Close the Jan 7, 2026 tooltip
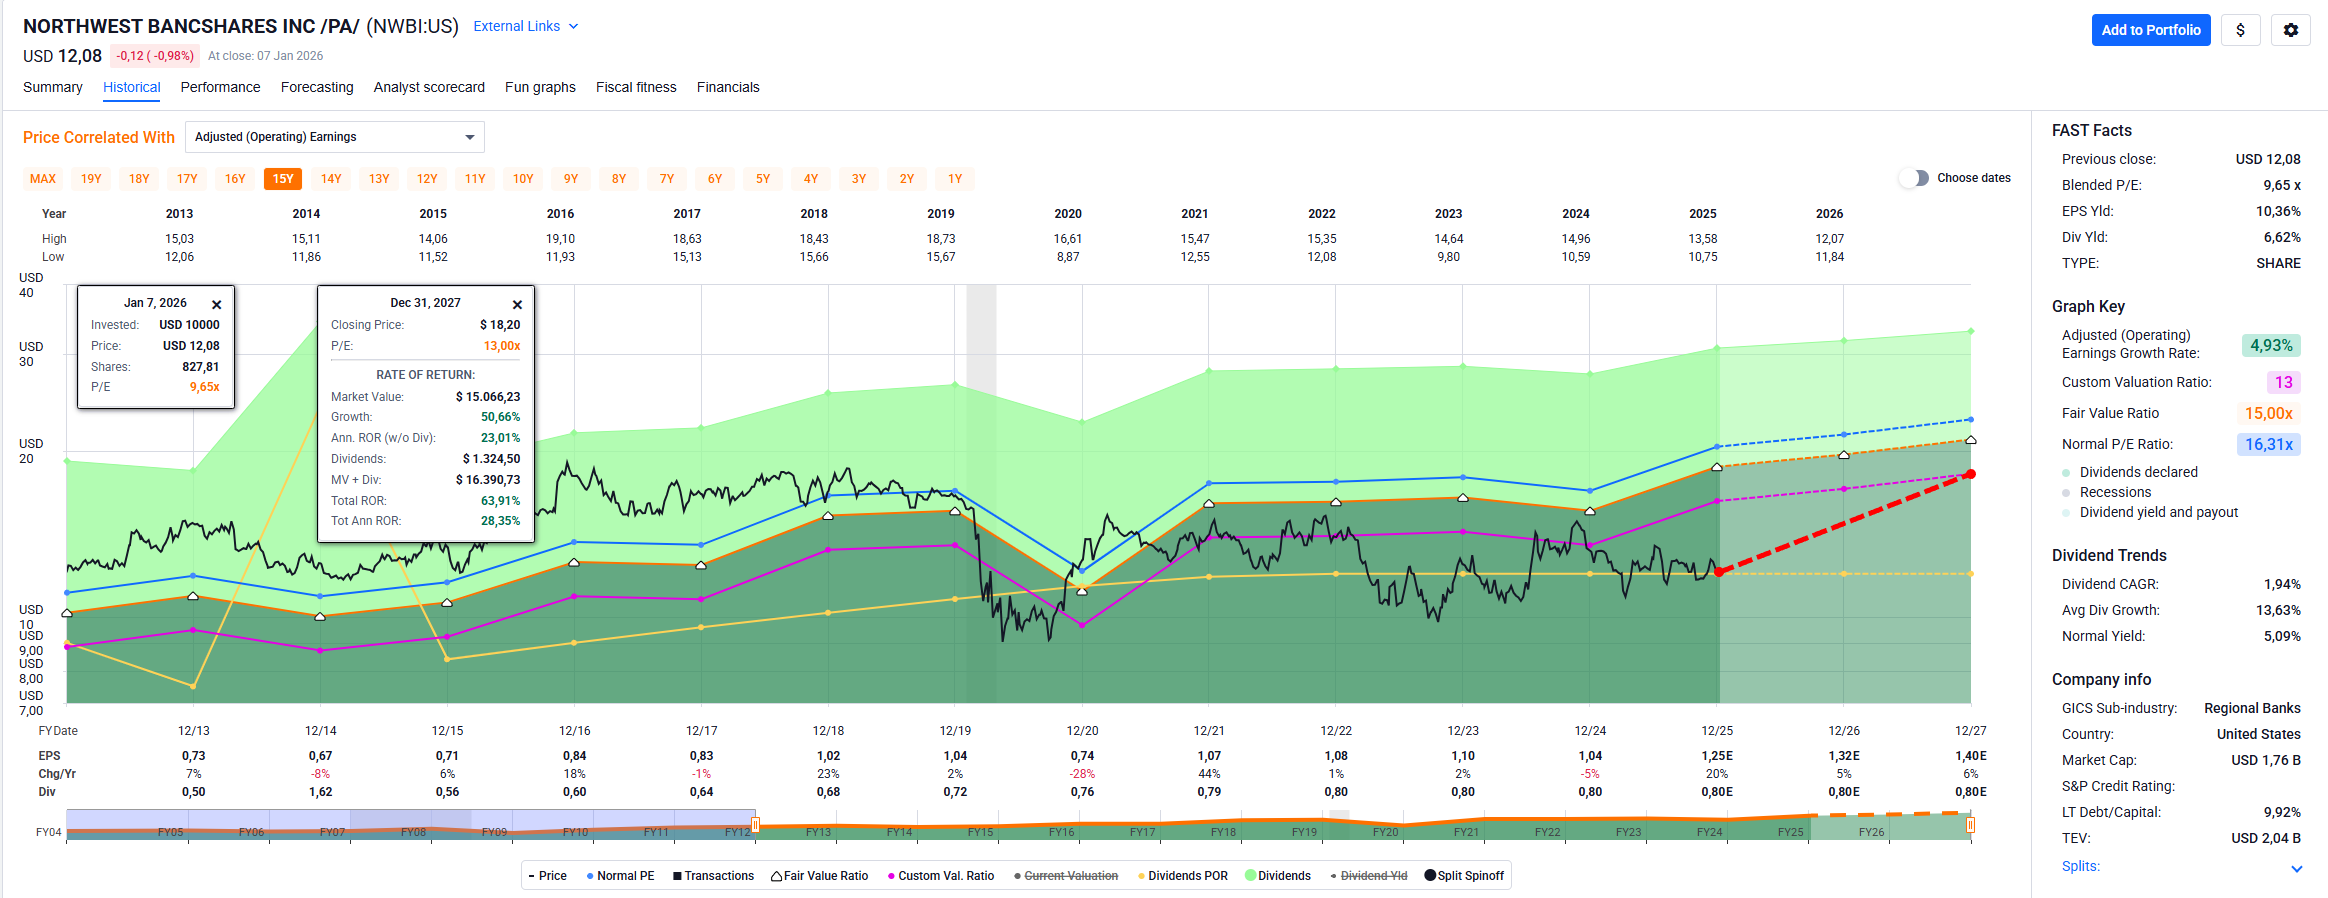 (x=216, y=304)
